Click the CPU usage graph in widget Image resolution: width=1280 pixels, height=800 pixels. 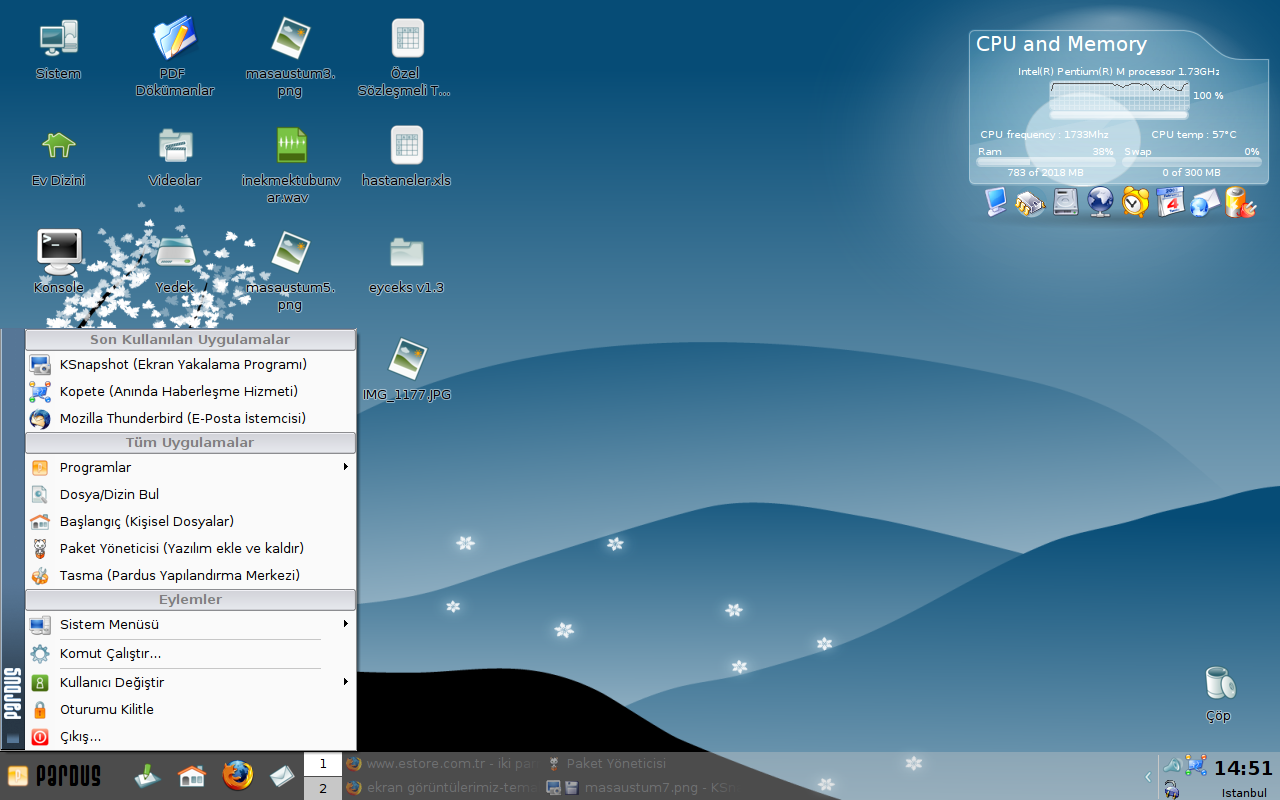click(x=1119, y=95)
